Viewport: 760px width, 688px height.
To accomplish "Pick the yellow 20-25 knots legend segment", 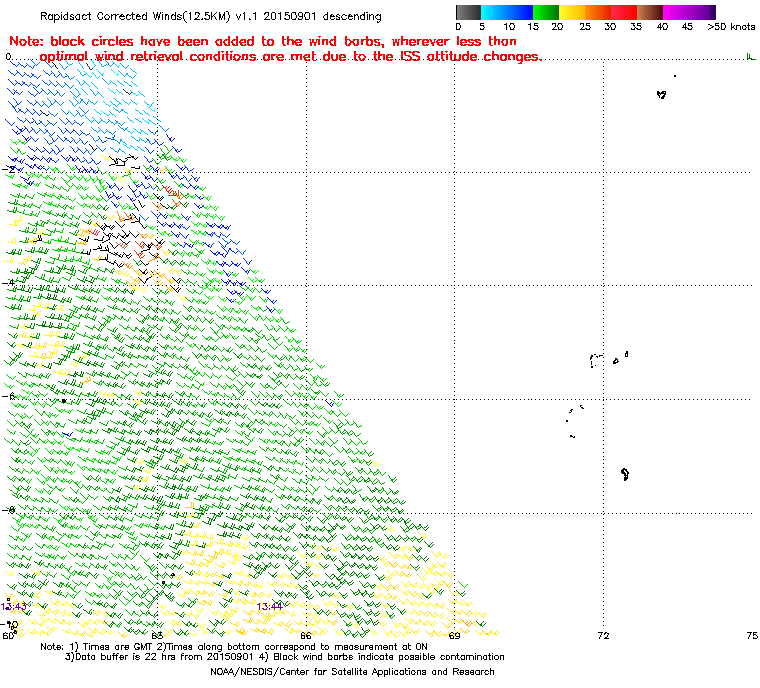I will (x=572, y=12).
